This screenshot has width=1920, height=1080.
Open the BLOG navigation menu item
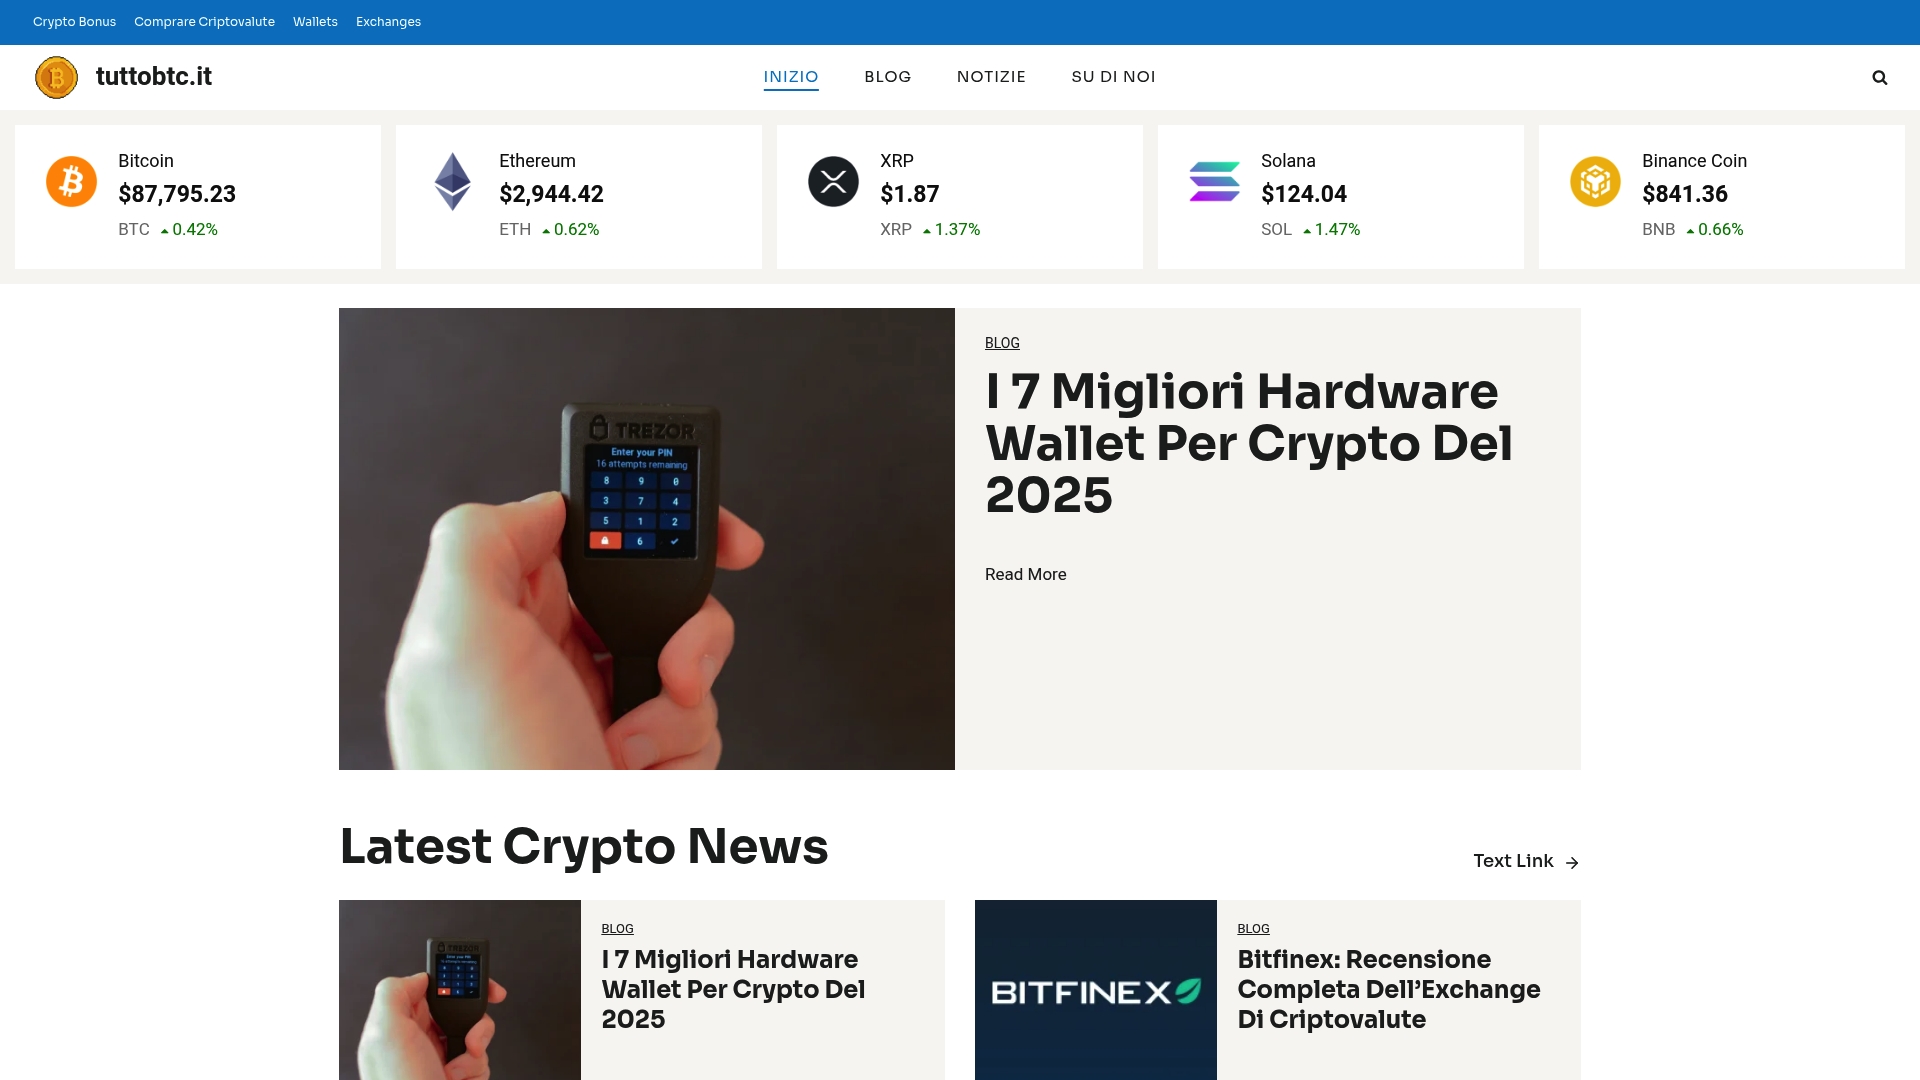pos(888,77)
